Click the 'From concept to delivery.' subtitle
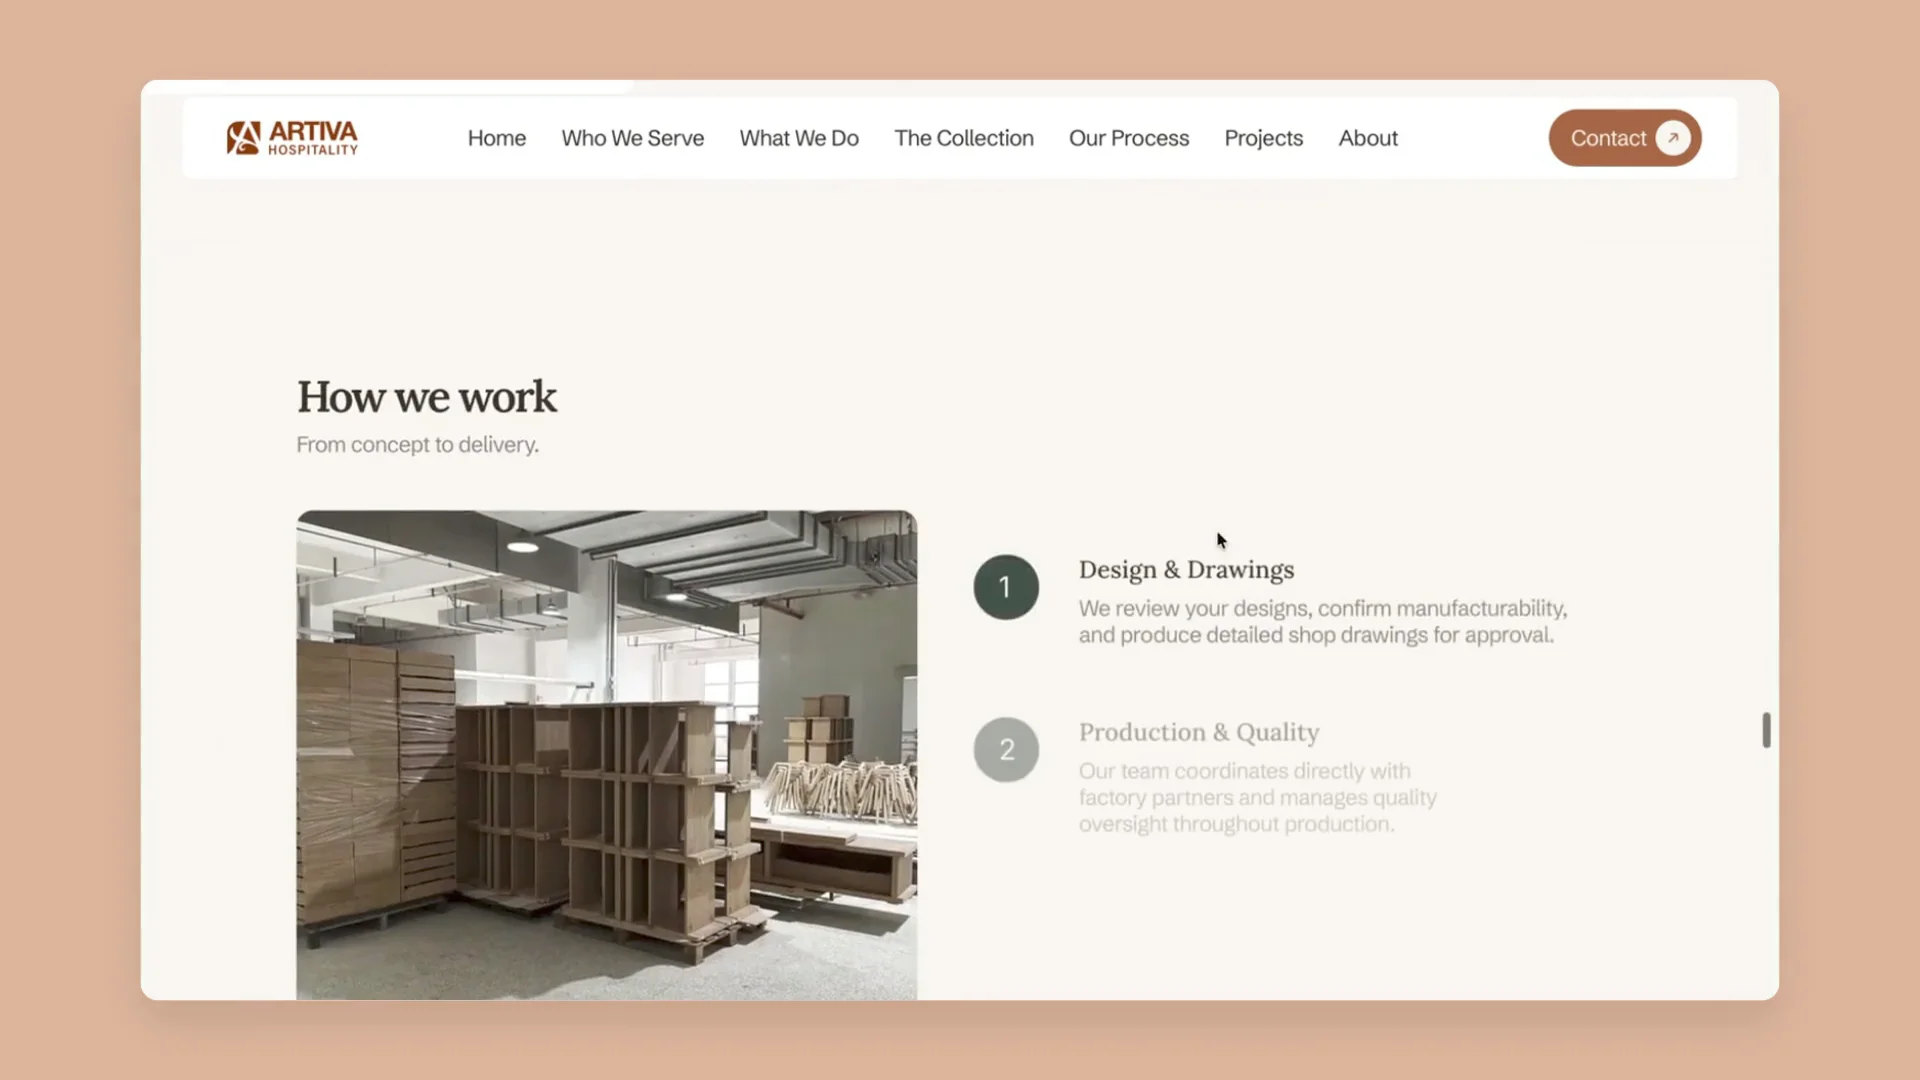Screen dimensions: 1920x1080 [417, 445]
